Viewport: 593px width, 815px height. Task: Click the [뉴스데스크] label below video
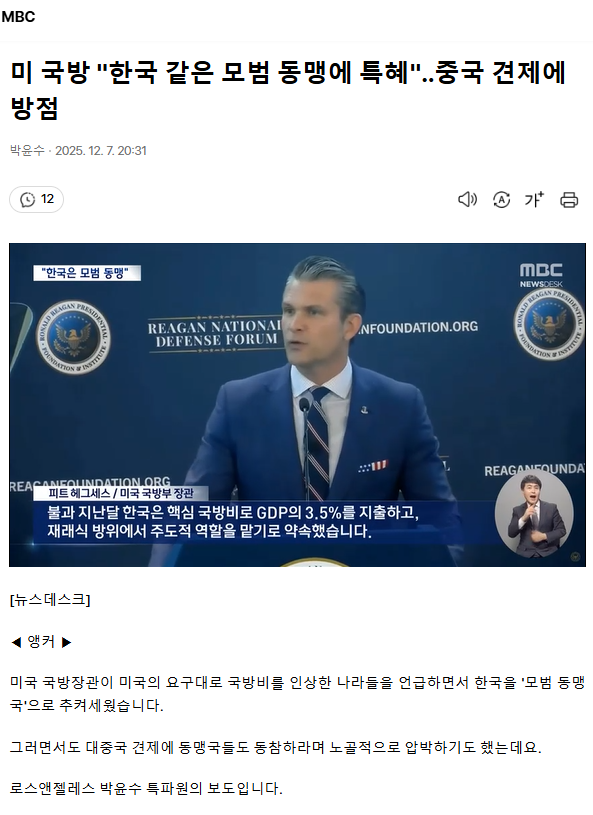click(50, 600)
